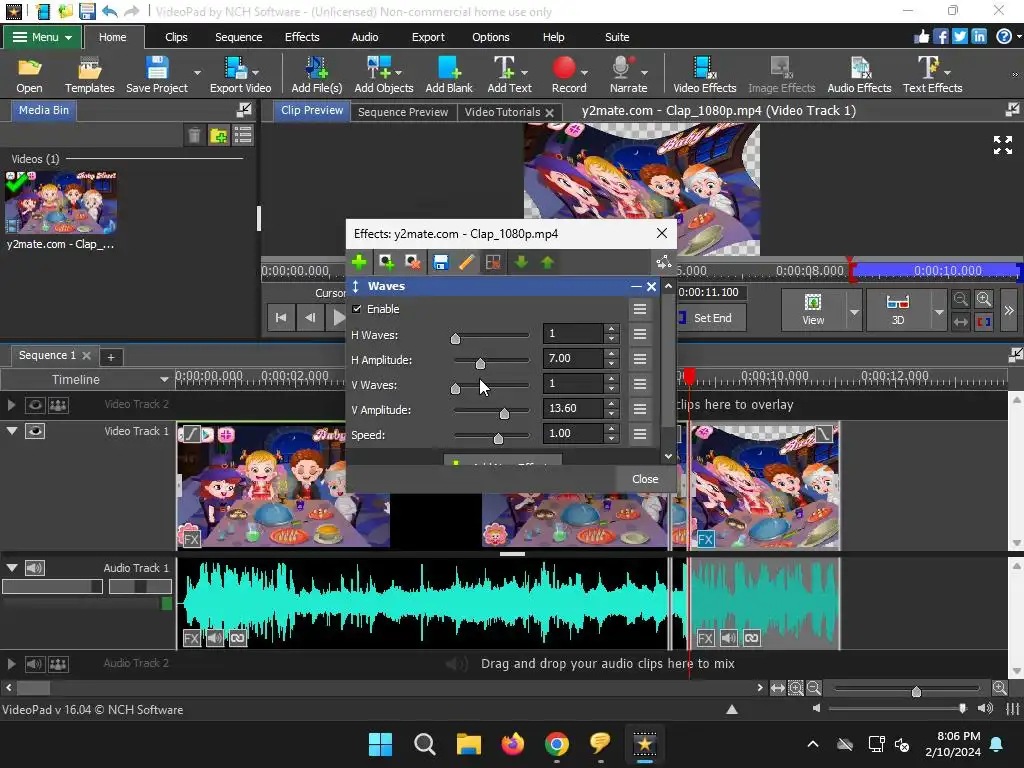The width and height of the screenshot is (1024, 768).
Task: Open dropdown arrow next to Save Project
Action: click(197, 72)
